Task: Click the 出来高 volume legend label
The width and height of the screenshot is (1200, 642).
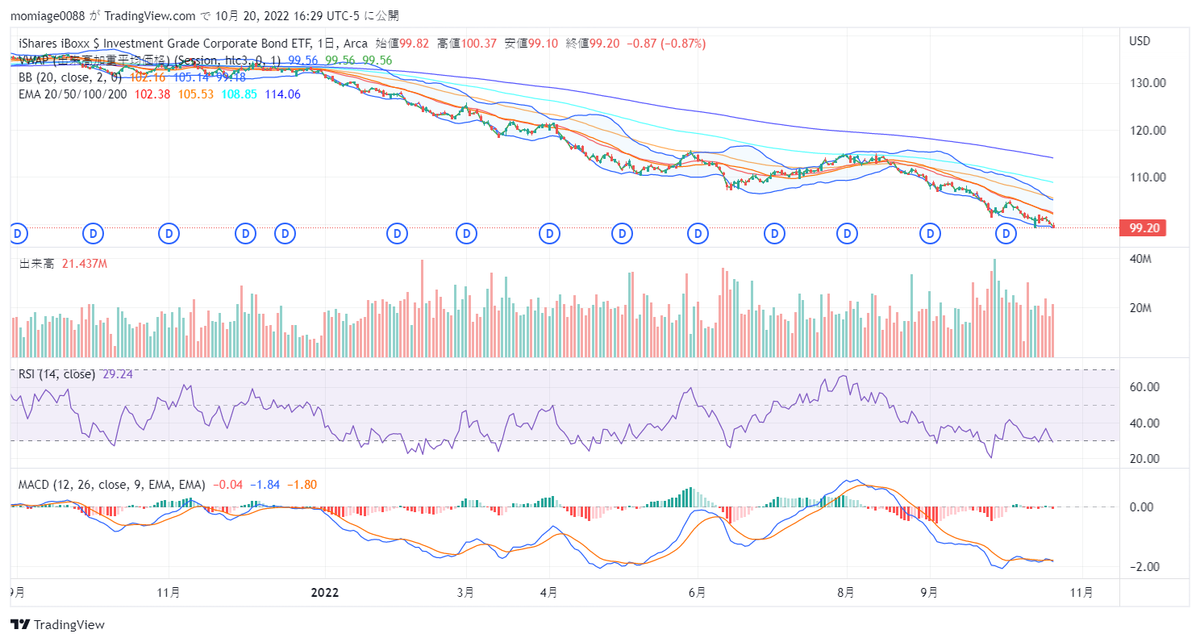Action: coord(37,264)
